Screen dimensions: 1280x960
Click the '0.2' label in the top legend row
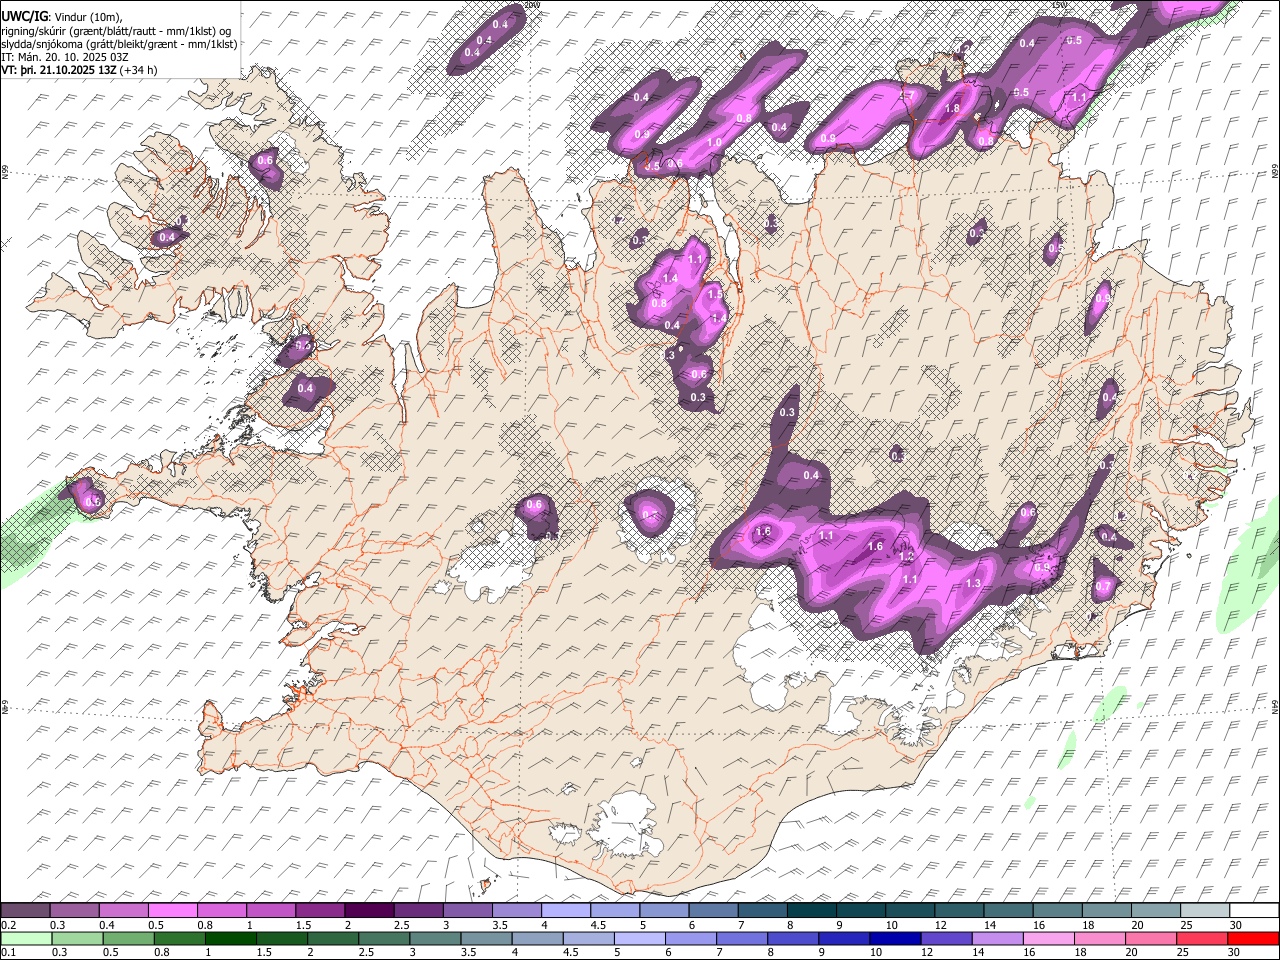pos(8,925)
